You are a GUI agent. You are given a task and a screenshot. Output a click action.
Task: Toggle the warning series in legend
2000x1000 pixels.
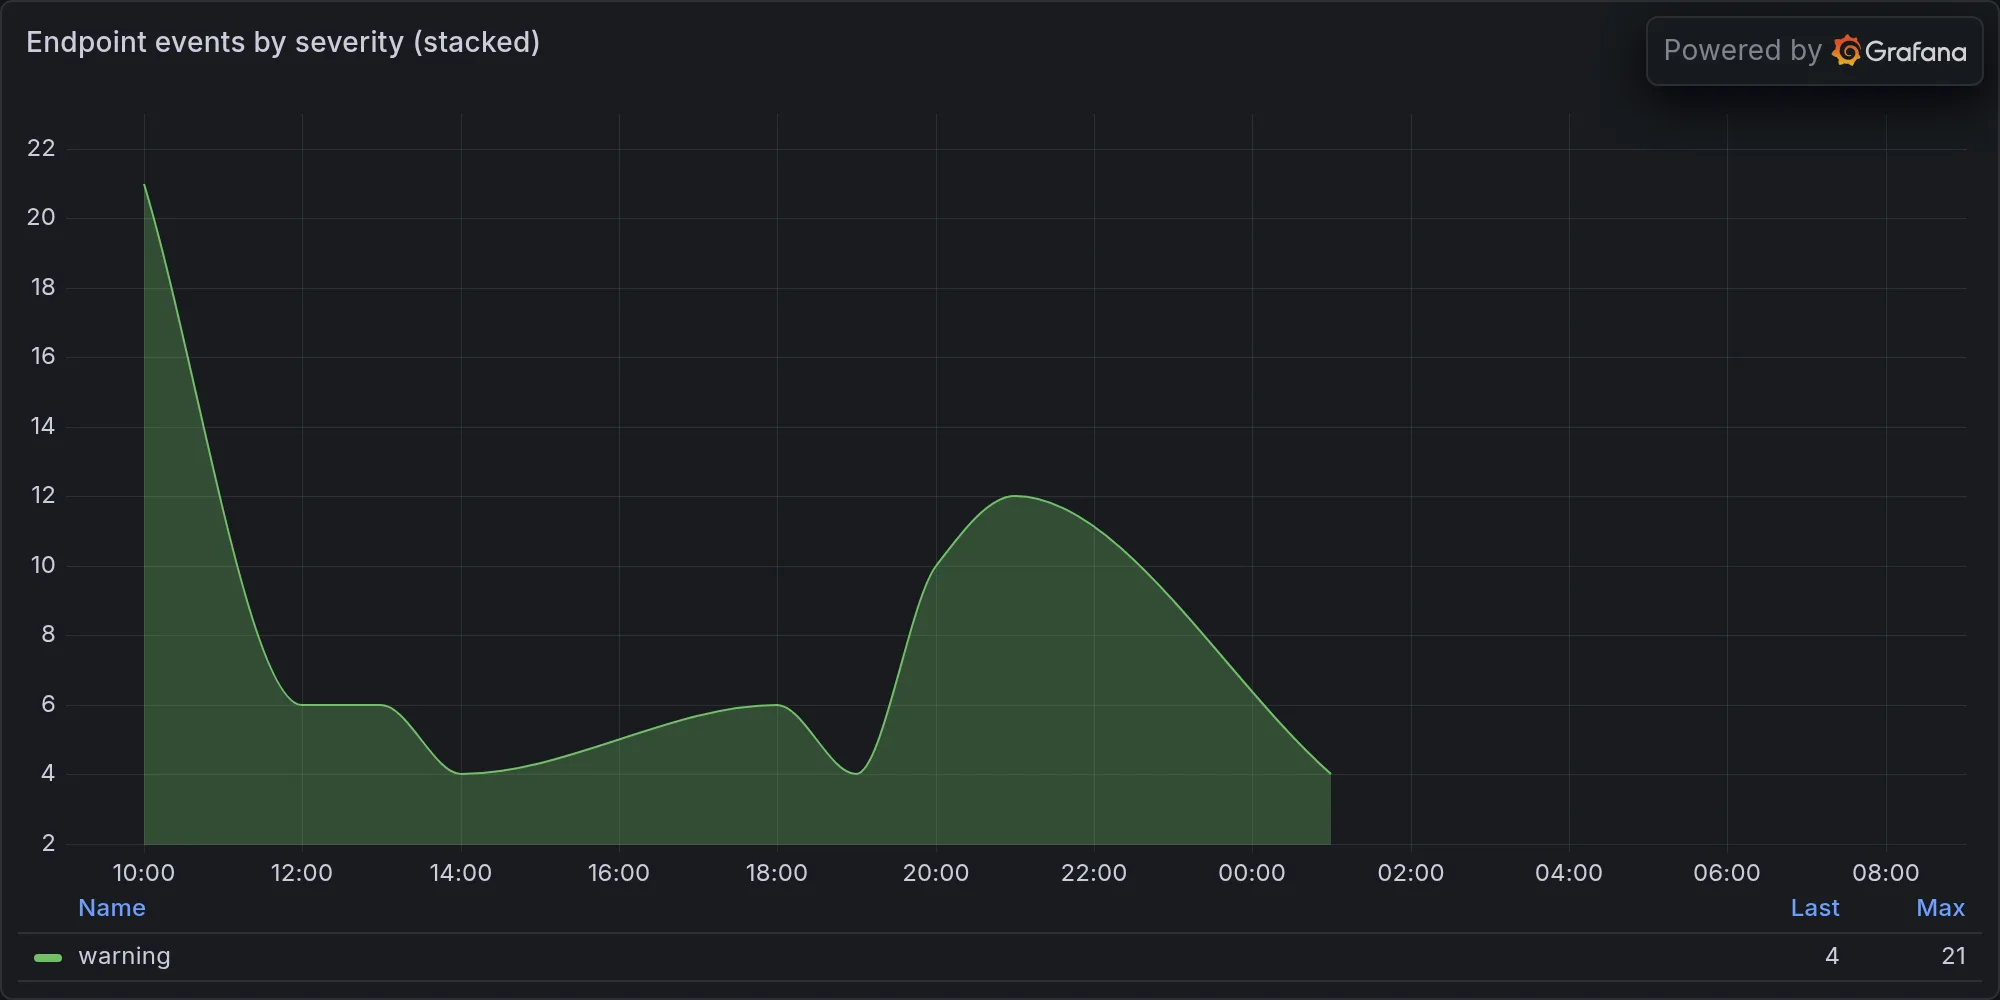pyautogui.click(x=124, y=956)
